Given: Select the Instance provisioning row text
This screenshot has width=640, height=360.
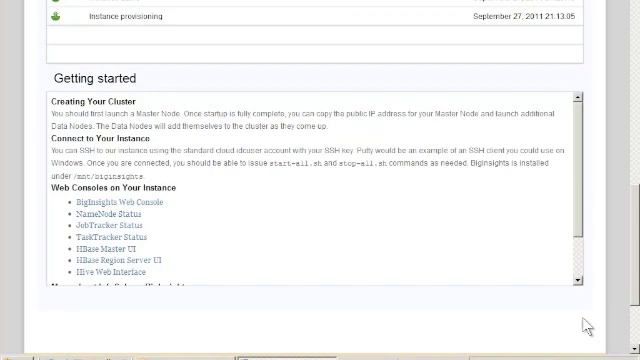Looking at the screenshot, I should 126,16.
